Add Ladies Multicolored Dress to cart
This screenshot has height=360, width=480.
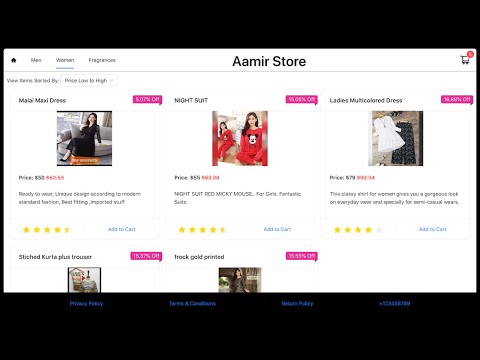tap(433, 229)
